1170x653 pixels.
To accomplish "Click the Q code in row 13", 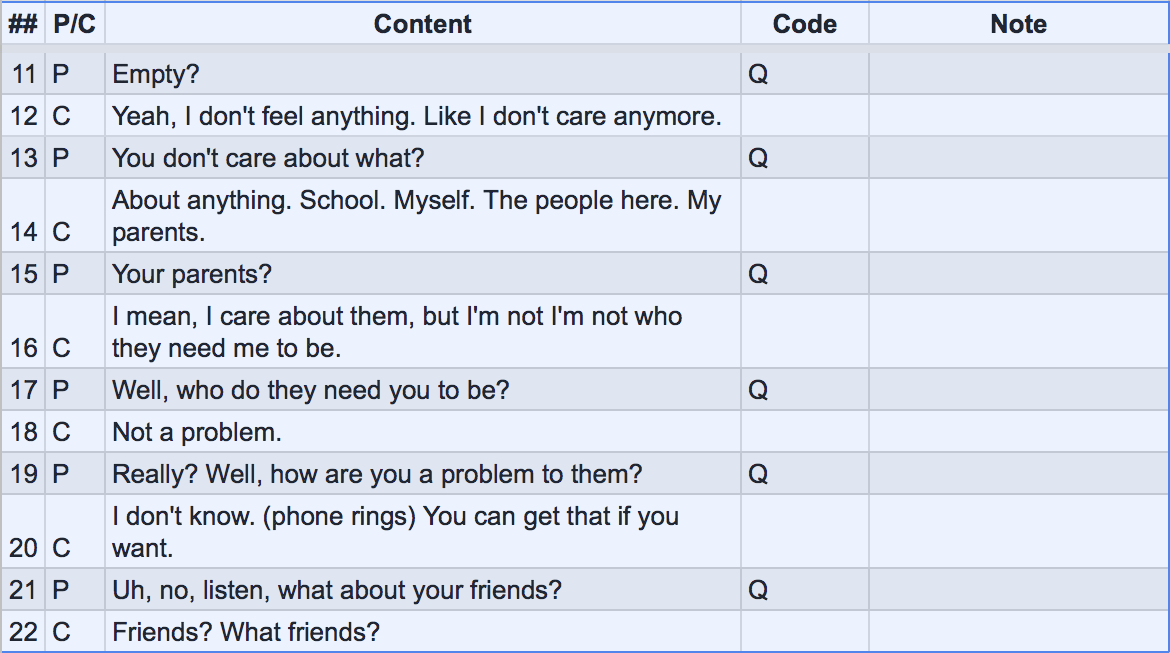I will coord(758,158).
